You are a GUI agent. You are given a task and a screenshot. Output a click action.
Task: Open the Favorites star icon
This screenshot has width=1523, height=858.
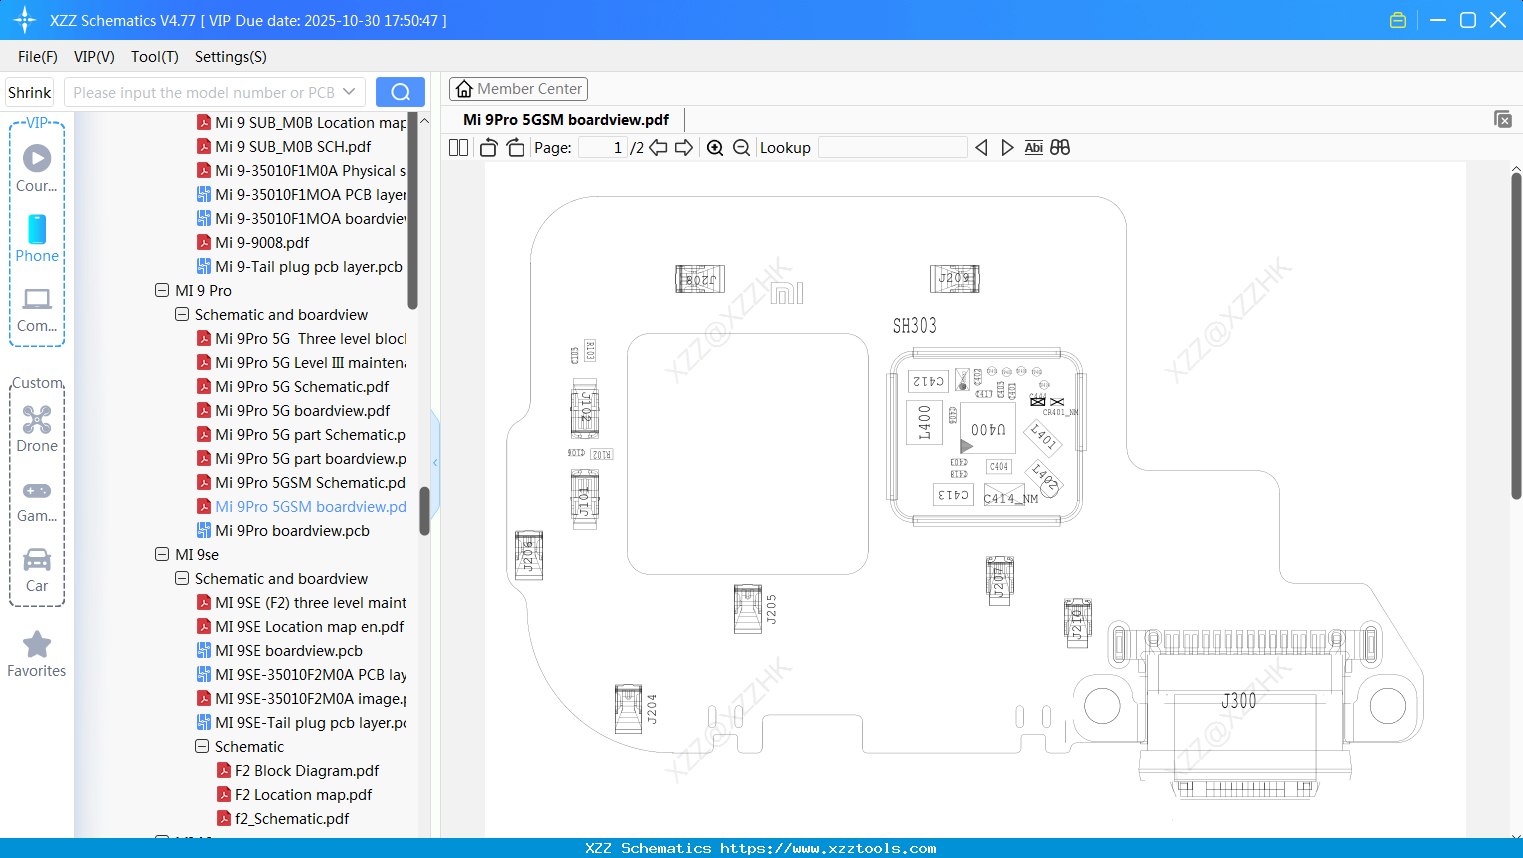coord(37,654)
